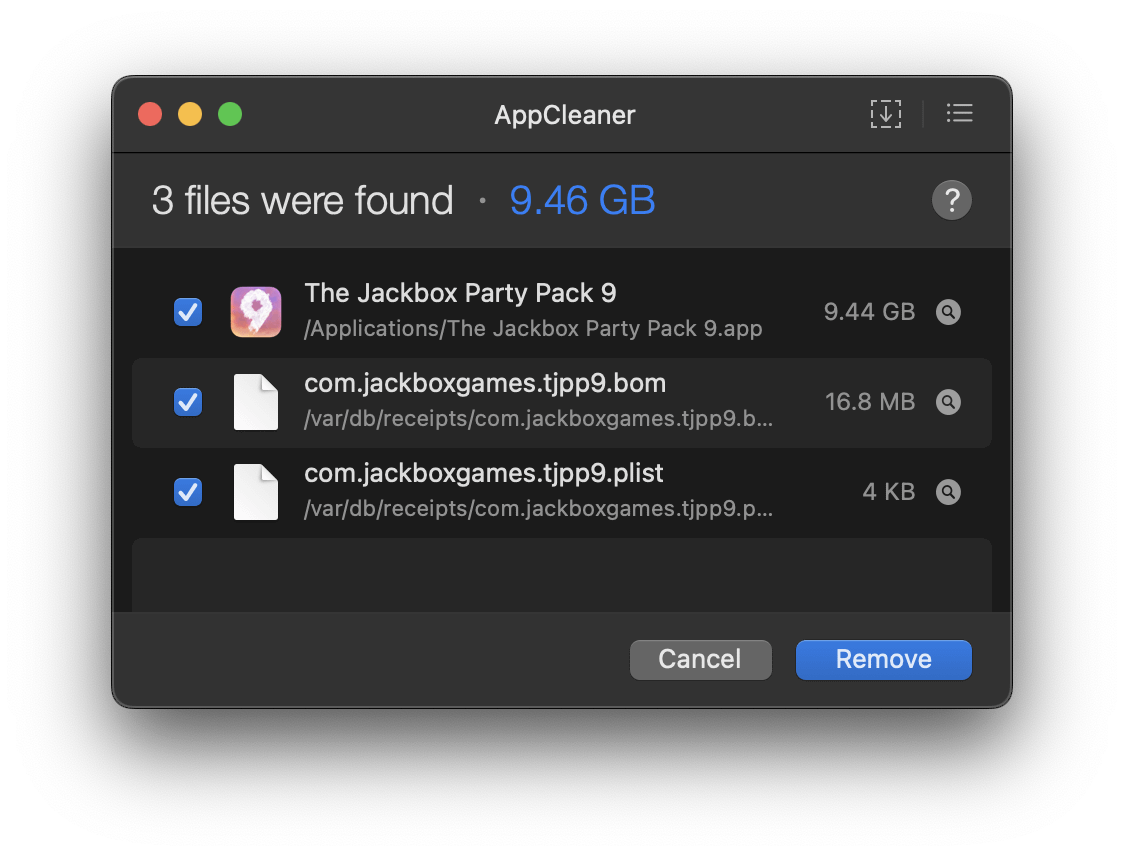The height and width of the screenshot is (856, 1124).
Task: Close the AppCleaner window with red button
Action: click(x=150, y=115)
